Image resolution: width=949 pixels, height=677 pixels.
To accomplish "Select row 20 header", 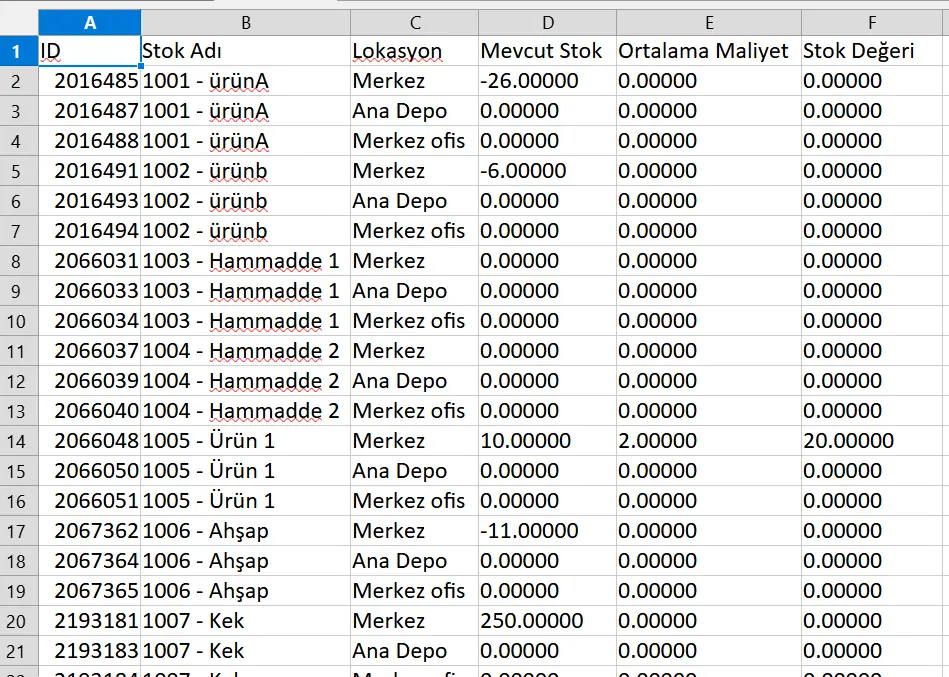I will pyautogui.click(x=16, y=621).
